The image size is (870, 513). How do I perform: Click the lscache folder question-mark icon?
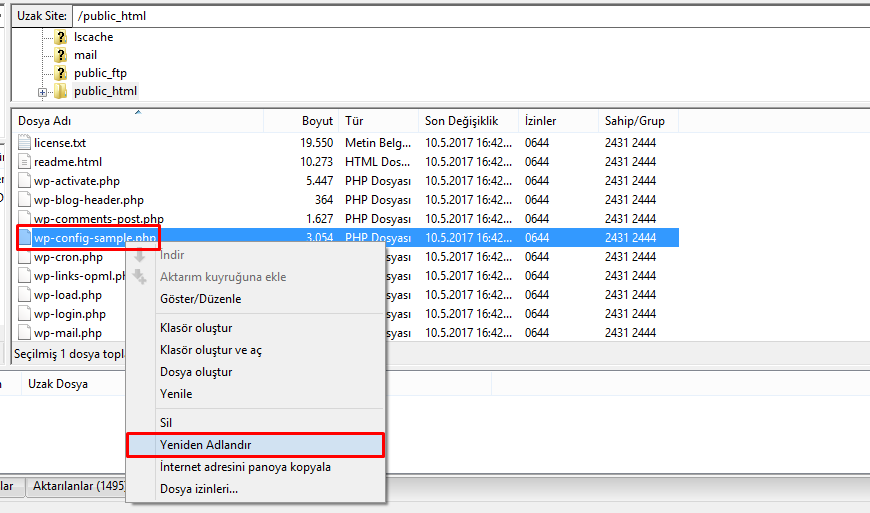coord(61,37)
